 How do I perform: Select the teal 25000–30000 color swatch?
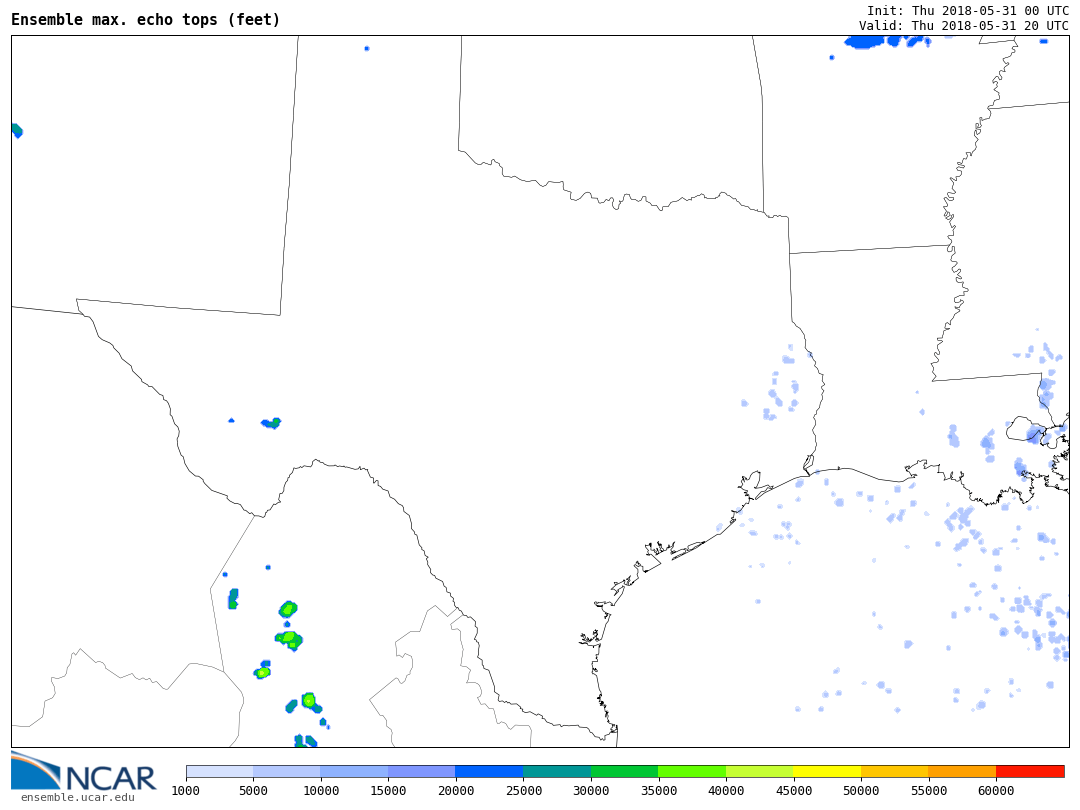557,771
